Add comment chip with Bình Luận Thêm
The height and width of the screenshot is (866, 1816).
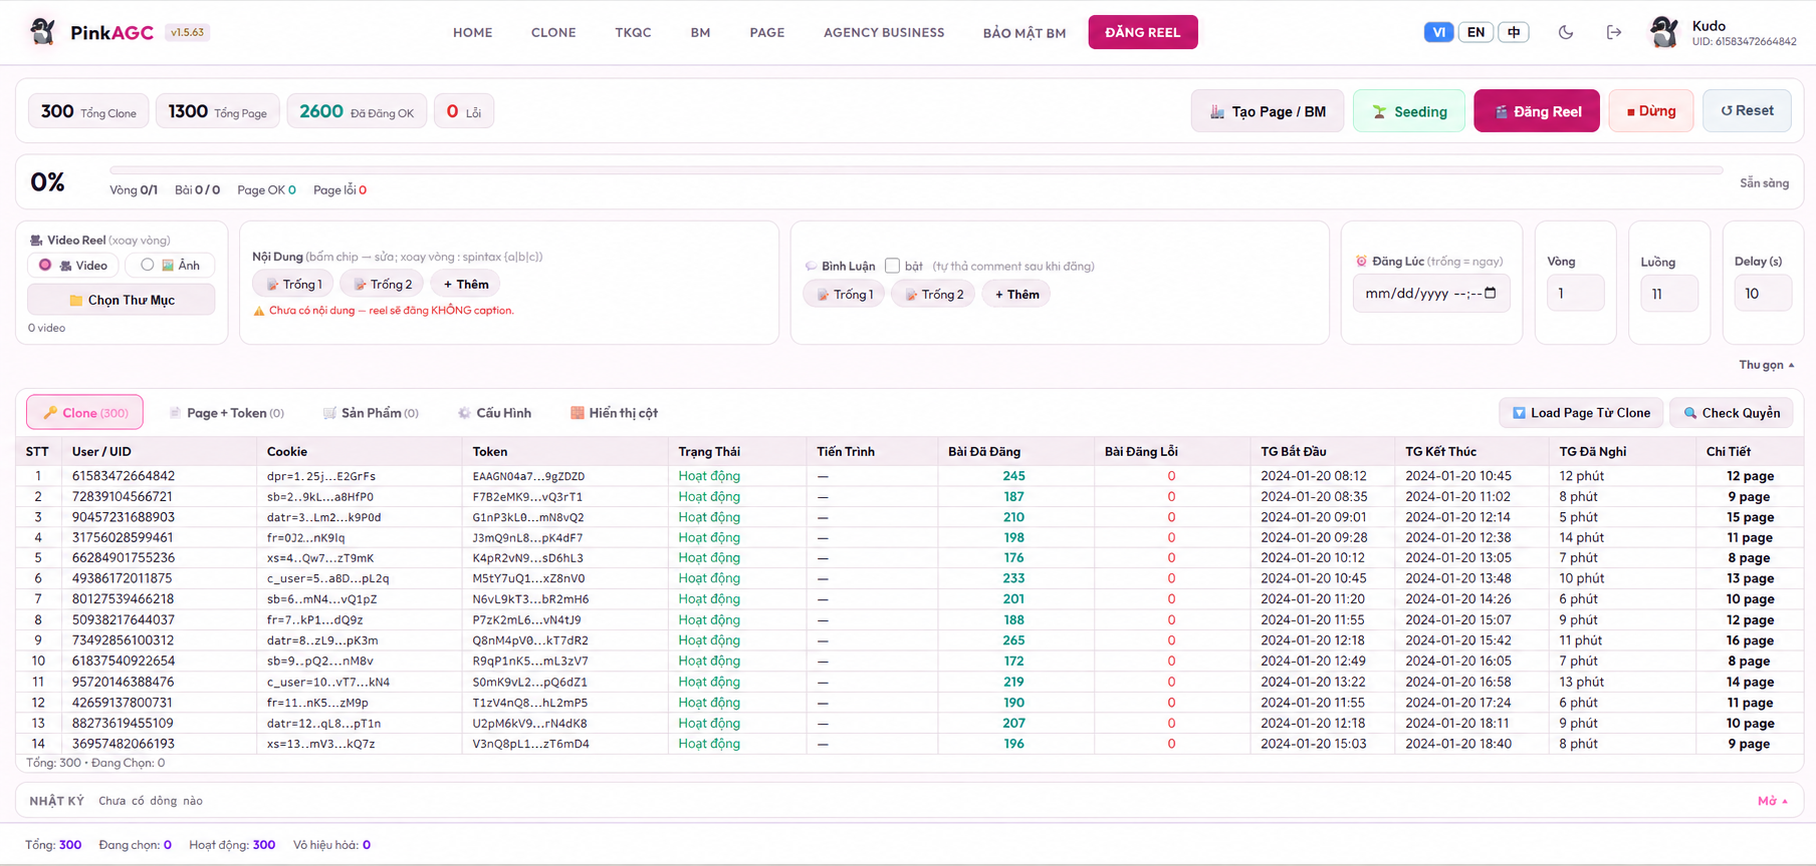point(1017,294)
